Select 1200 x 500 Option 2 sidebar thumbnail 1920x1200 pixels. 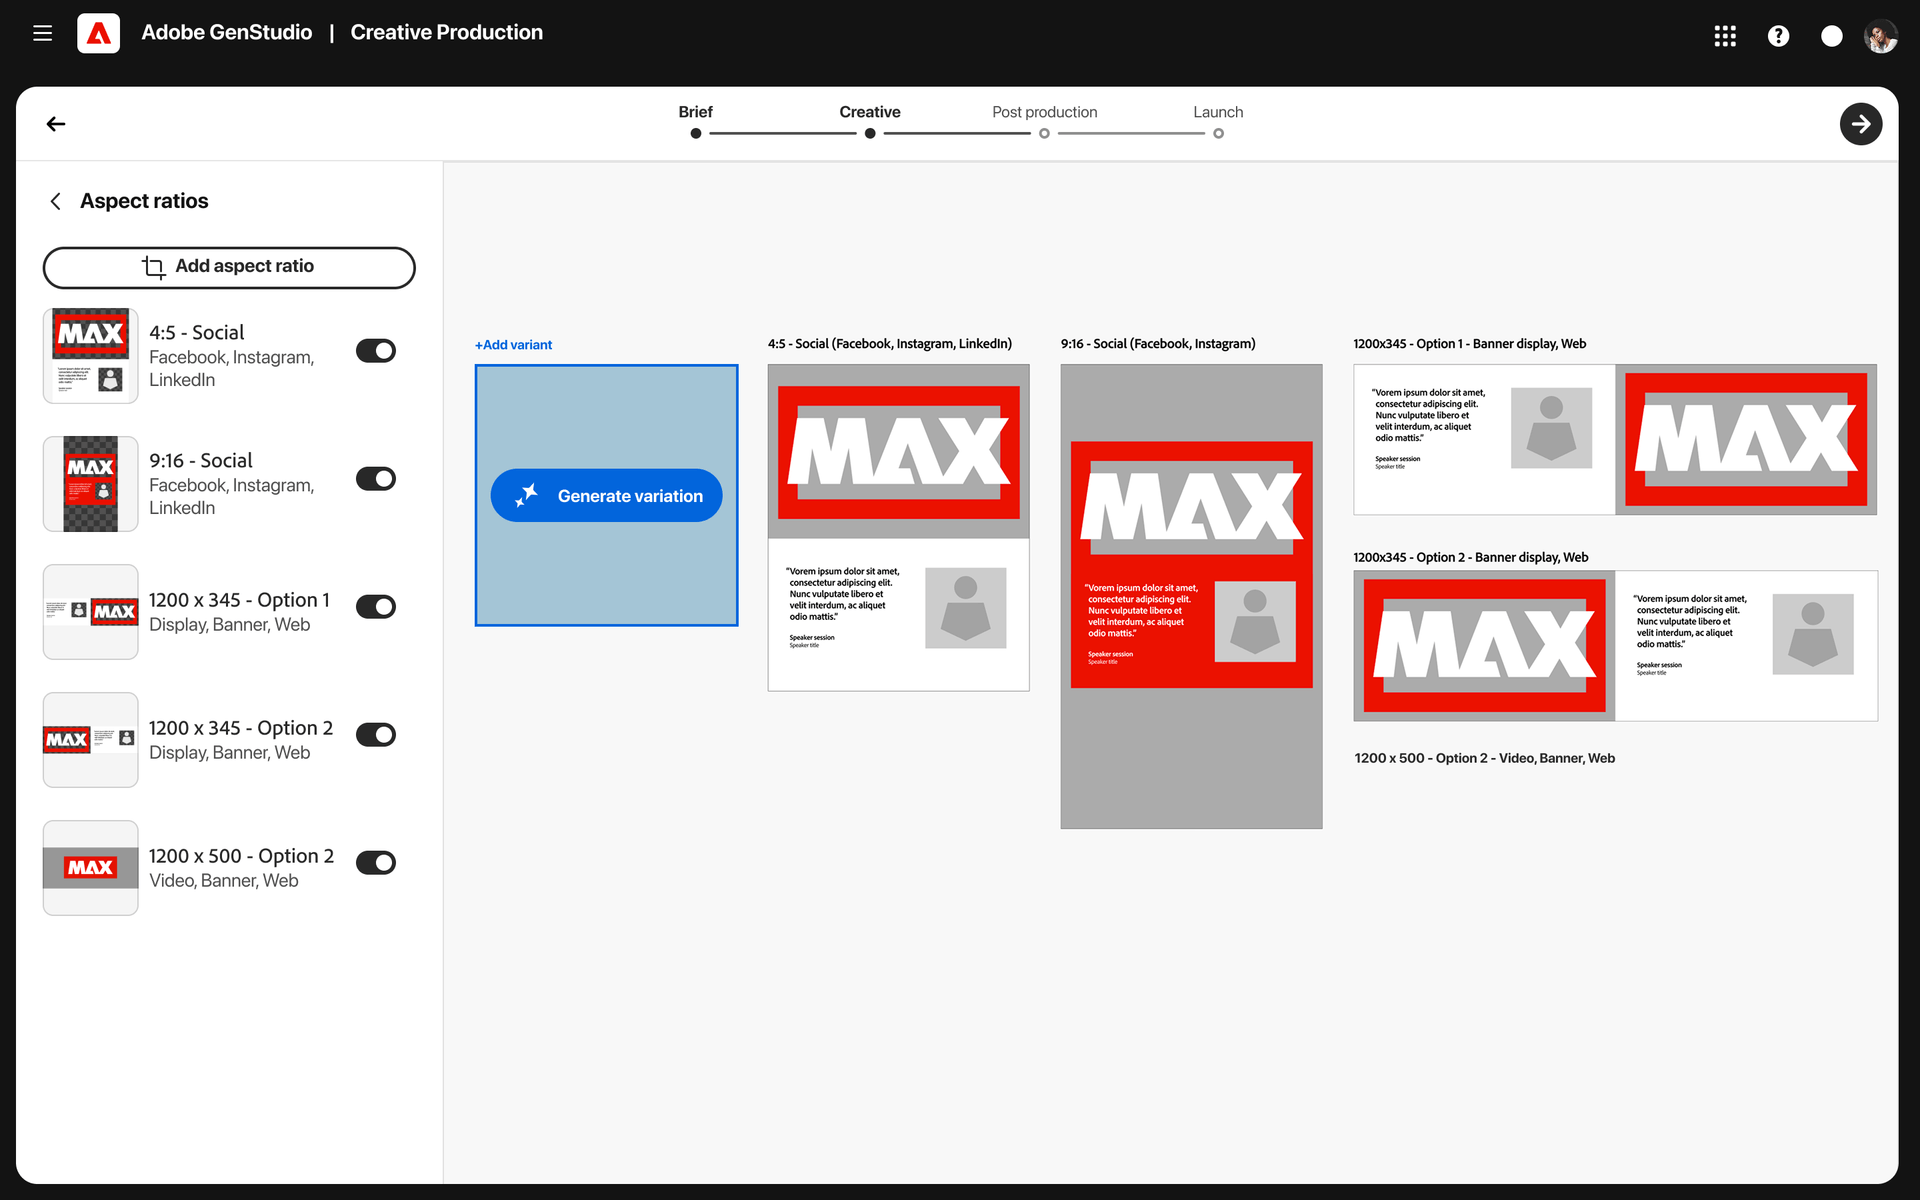coord(91,868)
